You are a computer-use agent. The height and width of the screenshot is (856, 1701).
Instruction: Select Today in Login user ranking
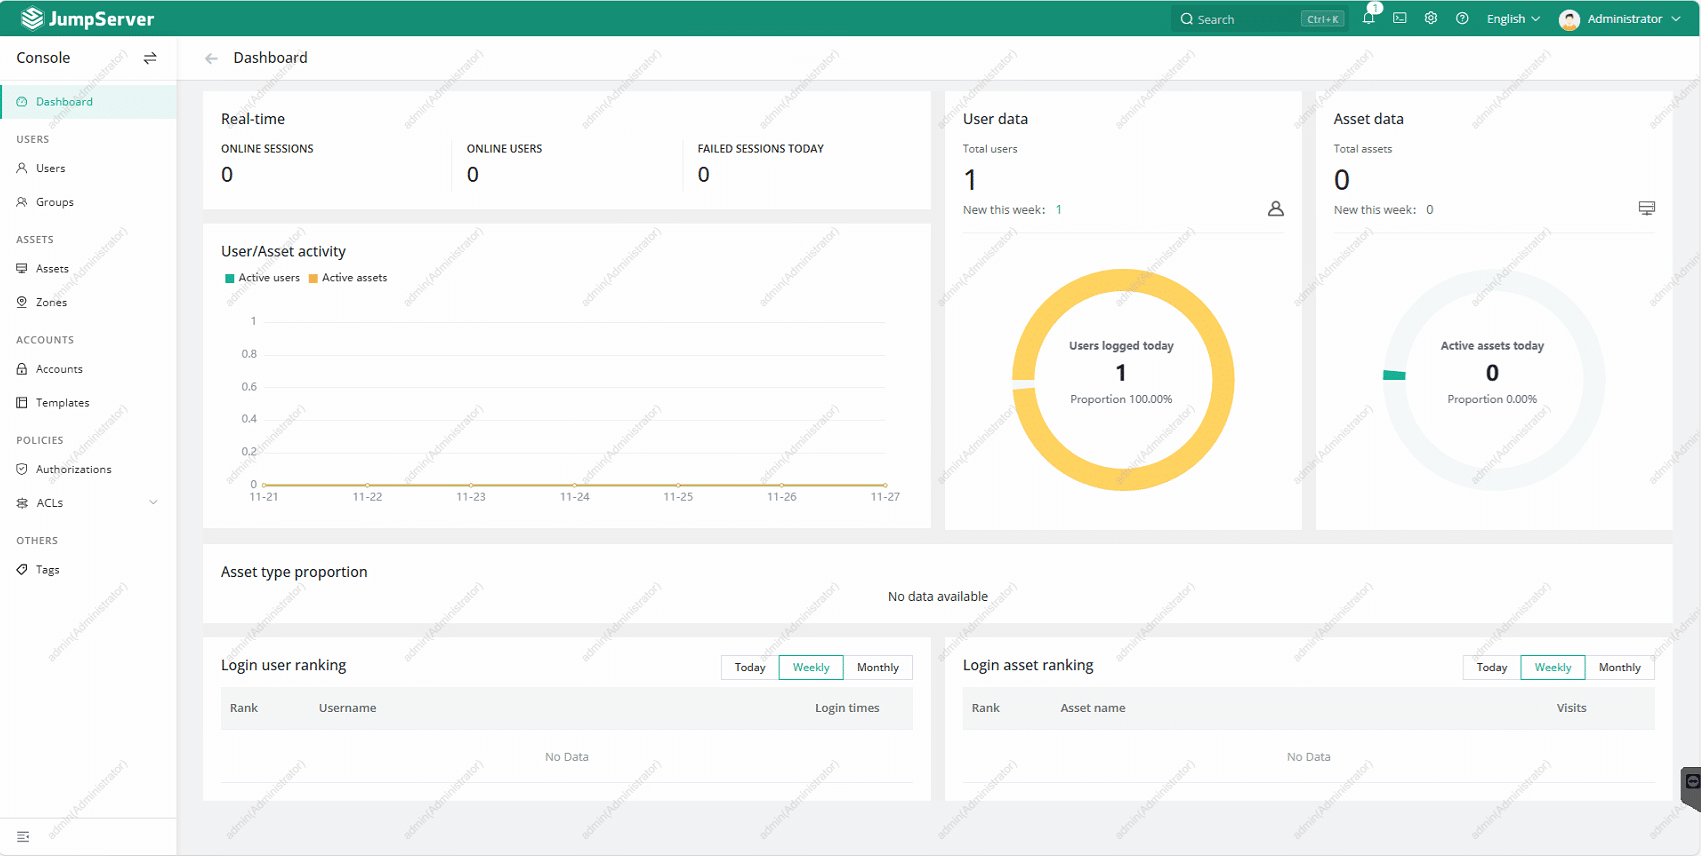[750, 667]
